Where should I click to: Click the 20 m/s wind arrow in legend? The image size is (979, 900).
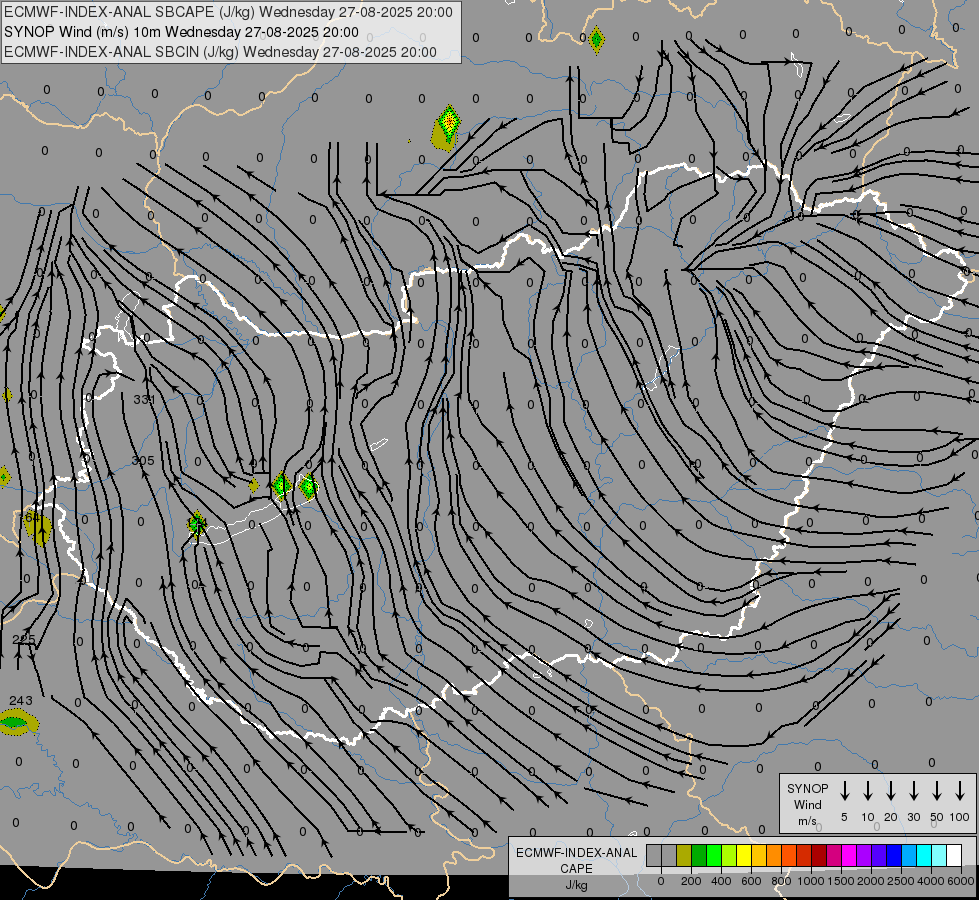click(890, 791)
